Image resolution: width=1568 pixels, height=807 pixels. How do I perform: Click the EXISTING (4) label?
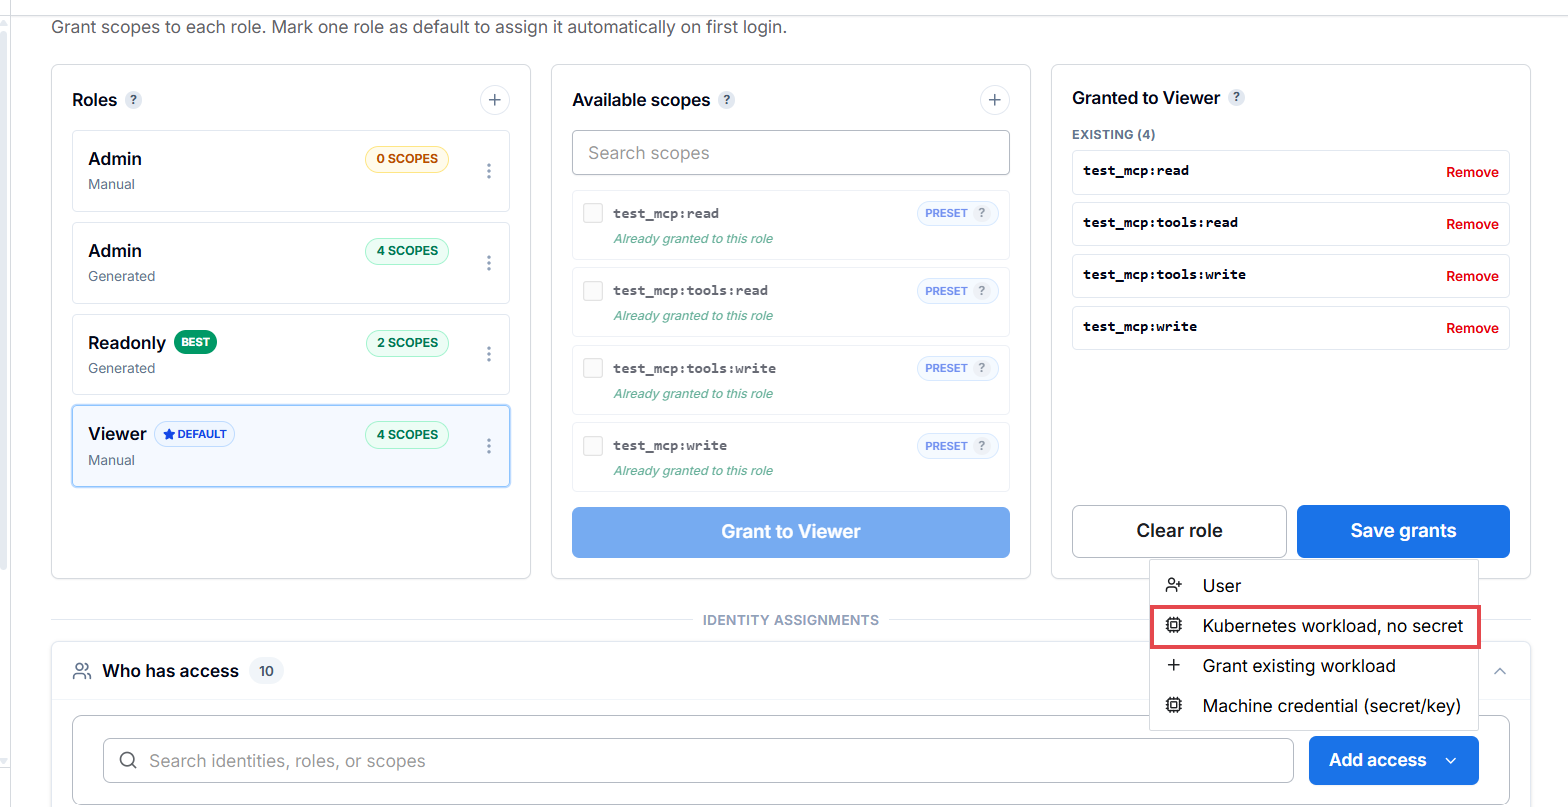coord(1113,134)
